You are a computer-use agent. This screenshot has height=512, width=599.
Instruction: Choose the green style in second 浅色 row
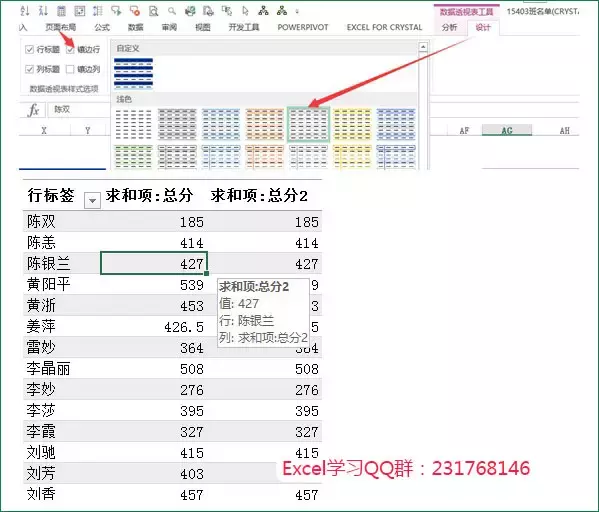[133, 157]
